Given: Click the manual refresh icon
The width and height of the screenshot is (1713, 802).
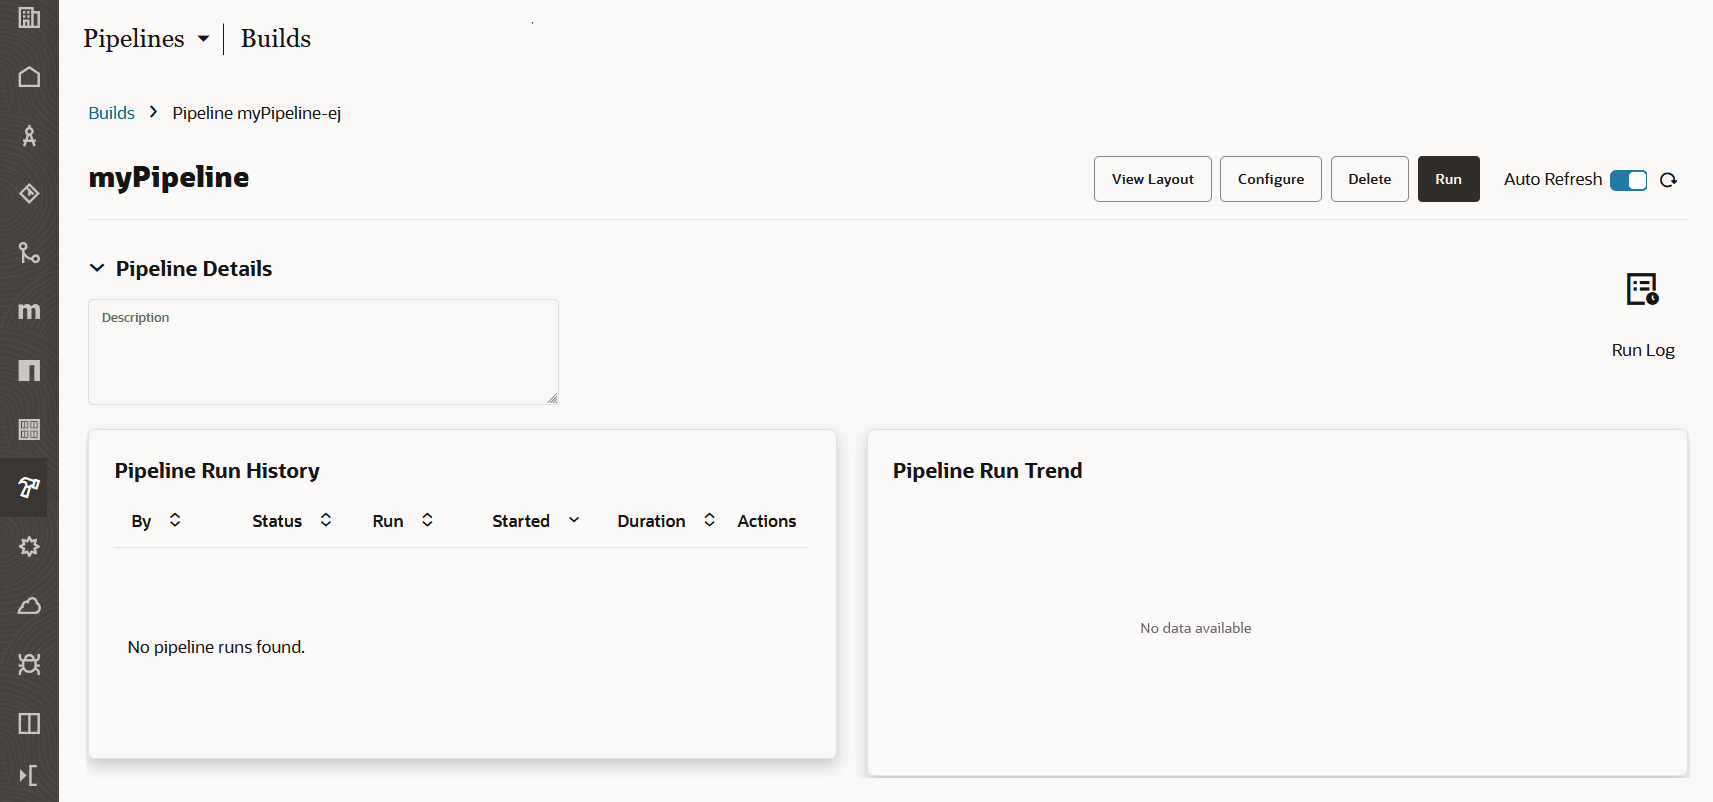Looking at the screenshot, I should pos(1668,180).
